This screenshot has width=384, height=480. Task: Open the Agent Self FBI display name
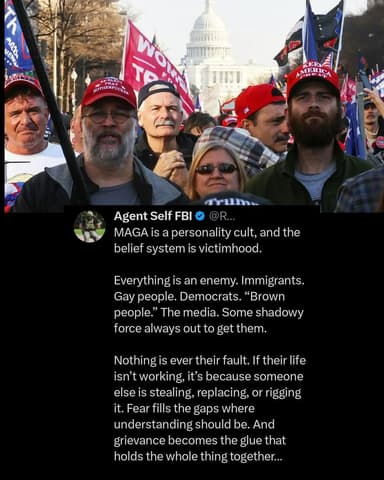click(x=153, y=216)
